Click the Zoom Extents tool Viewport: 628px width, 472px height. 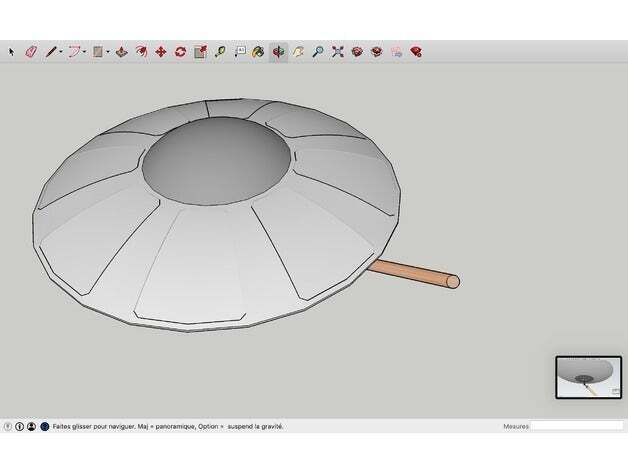(337, 51)
